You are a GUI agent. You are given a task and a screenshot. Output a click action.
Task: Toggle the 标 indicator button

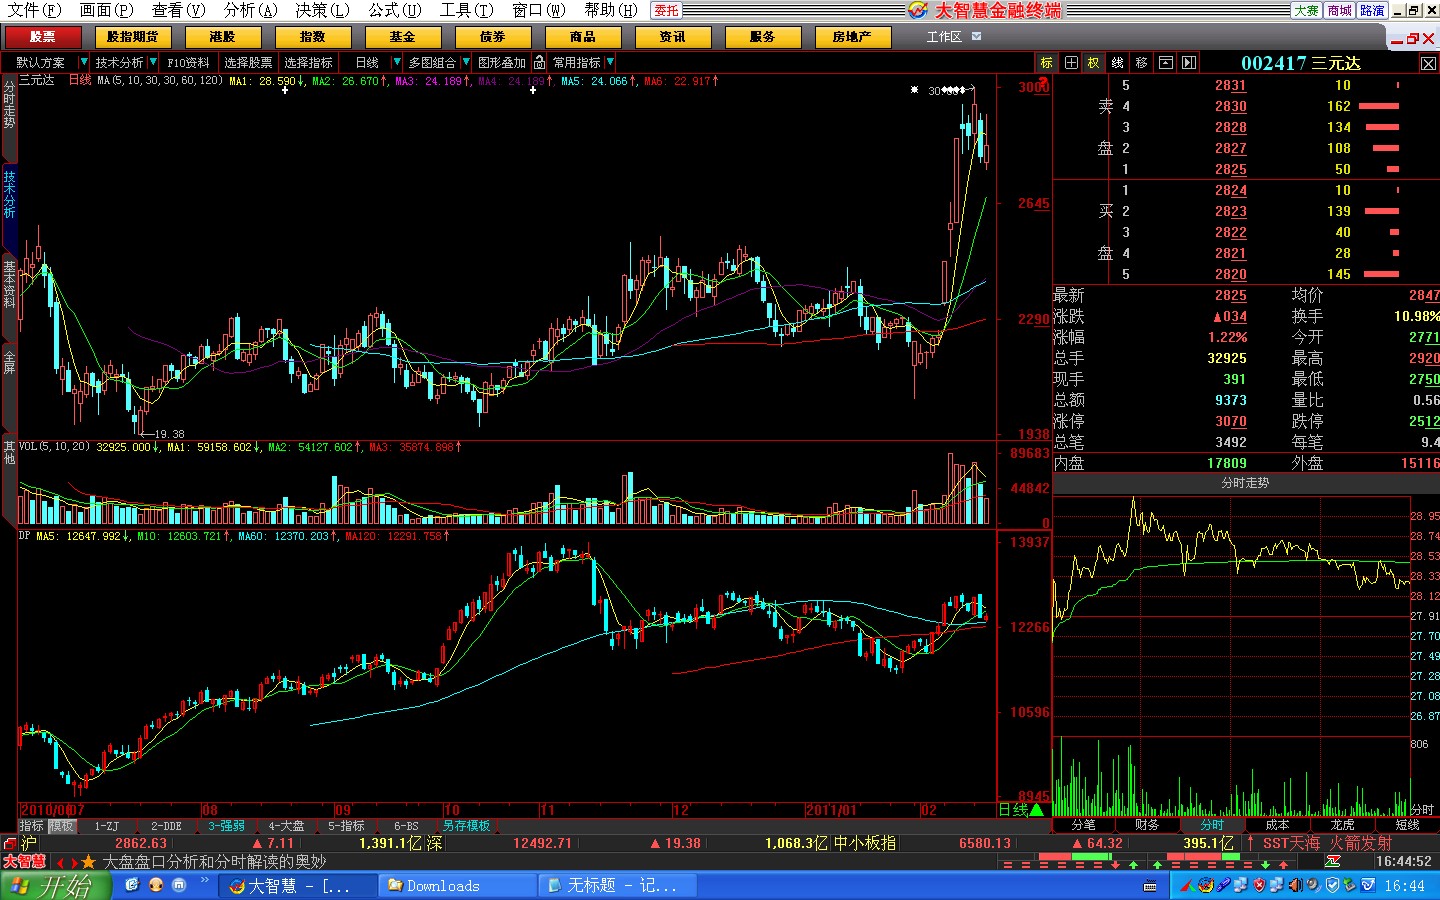1047,62
